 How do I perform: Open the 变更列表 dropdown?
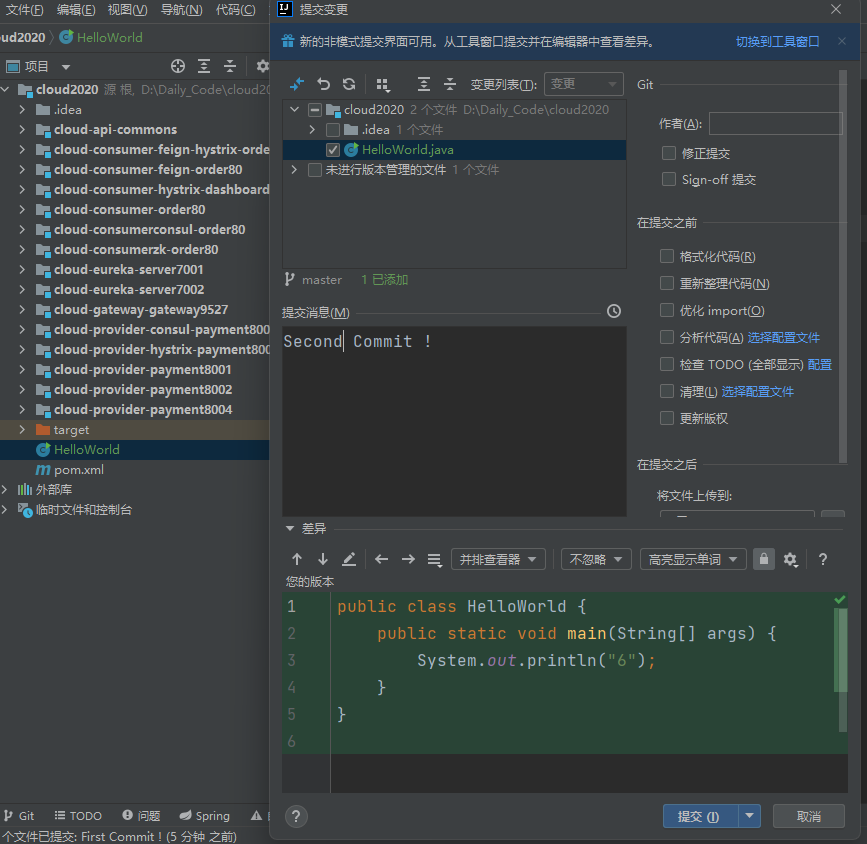[x=584, y=84]
